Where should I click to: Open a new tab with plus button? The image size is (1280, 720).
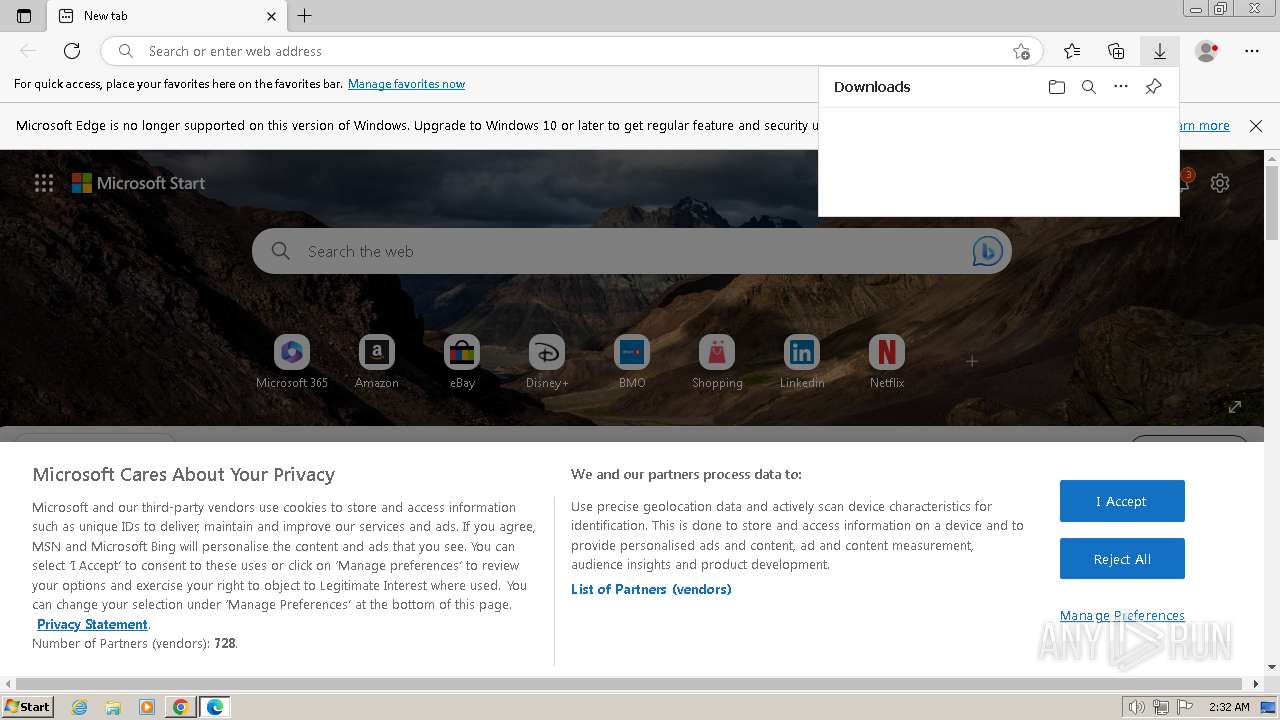tap(305, 16)
